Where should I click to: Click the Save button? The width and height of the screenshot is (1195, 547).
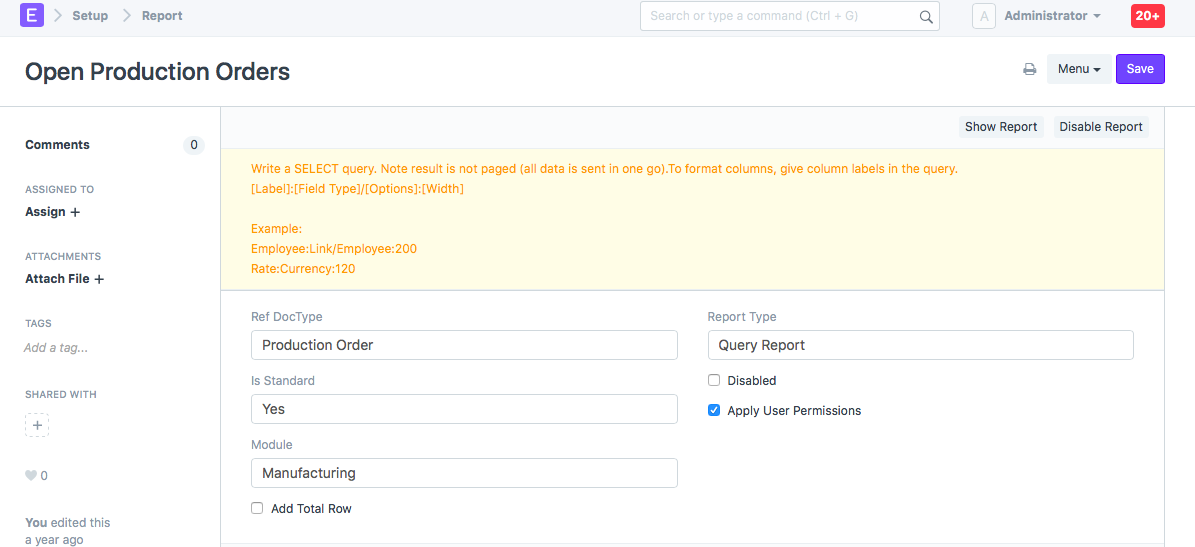[x=1139, y=69]
